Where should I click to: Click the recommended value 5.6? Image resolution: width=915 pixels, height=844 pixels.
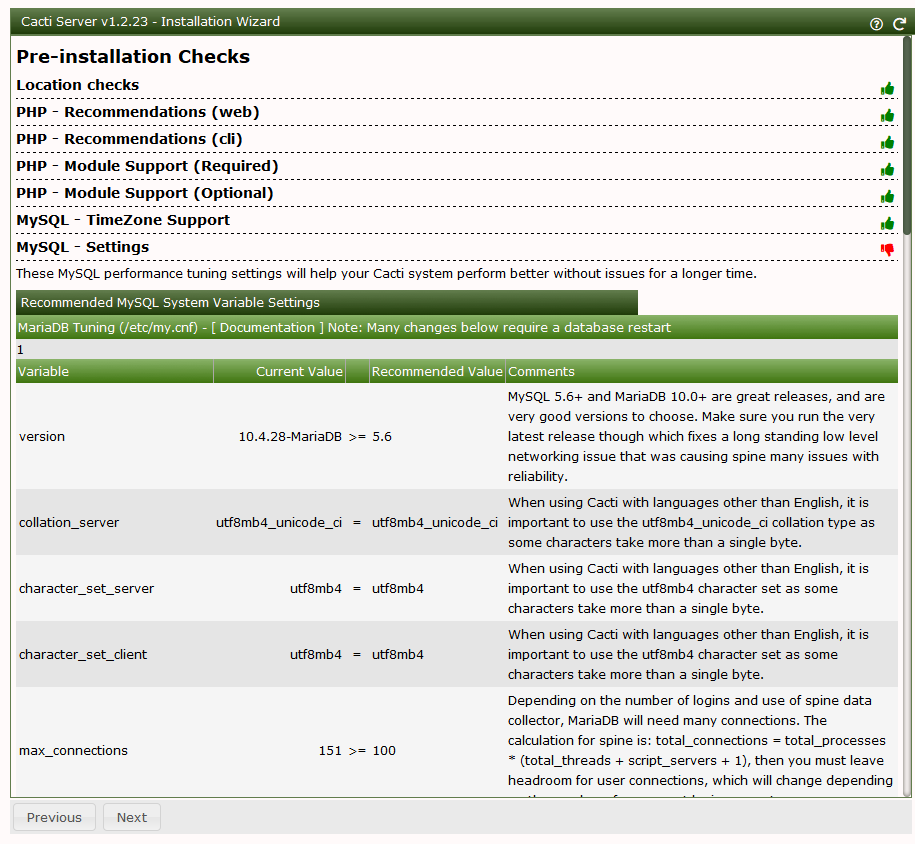382,437
